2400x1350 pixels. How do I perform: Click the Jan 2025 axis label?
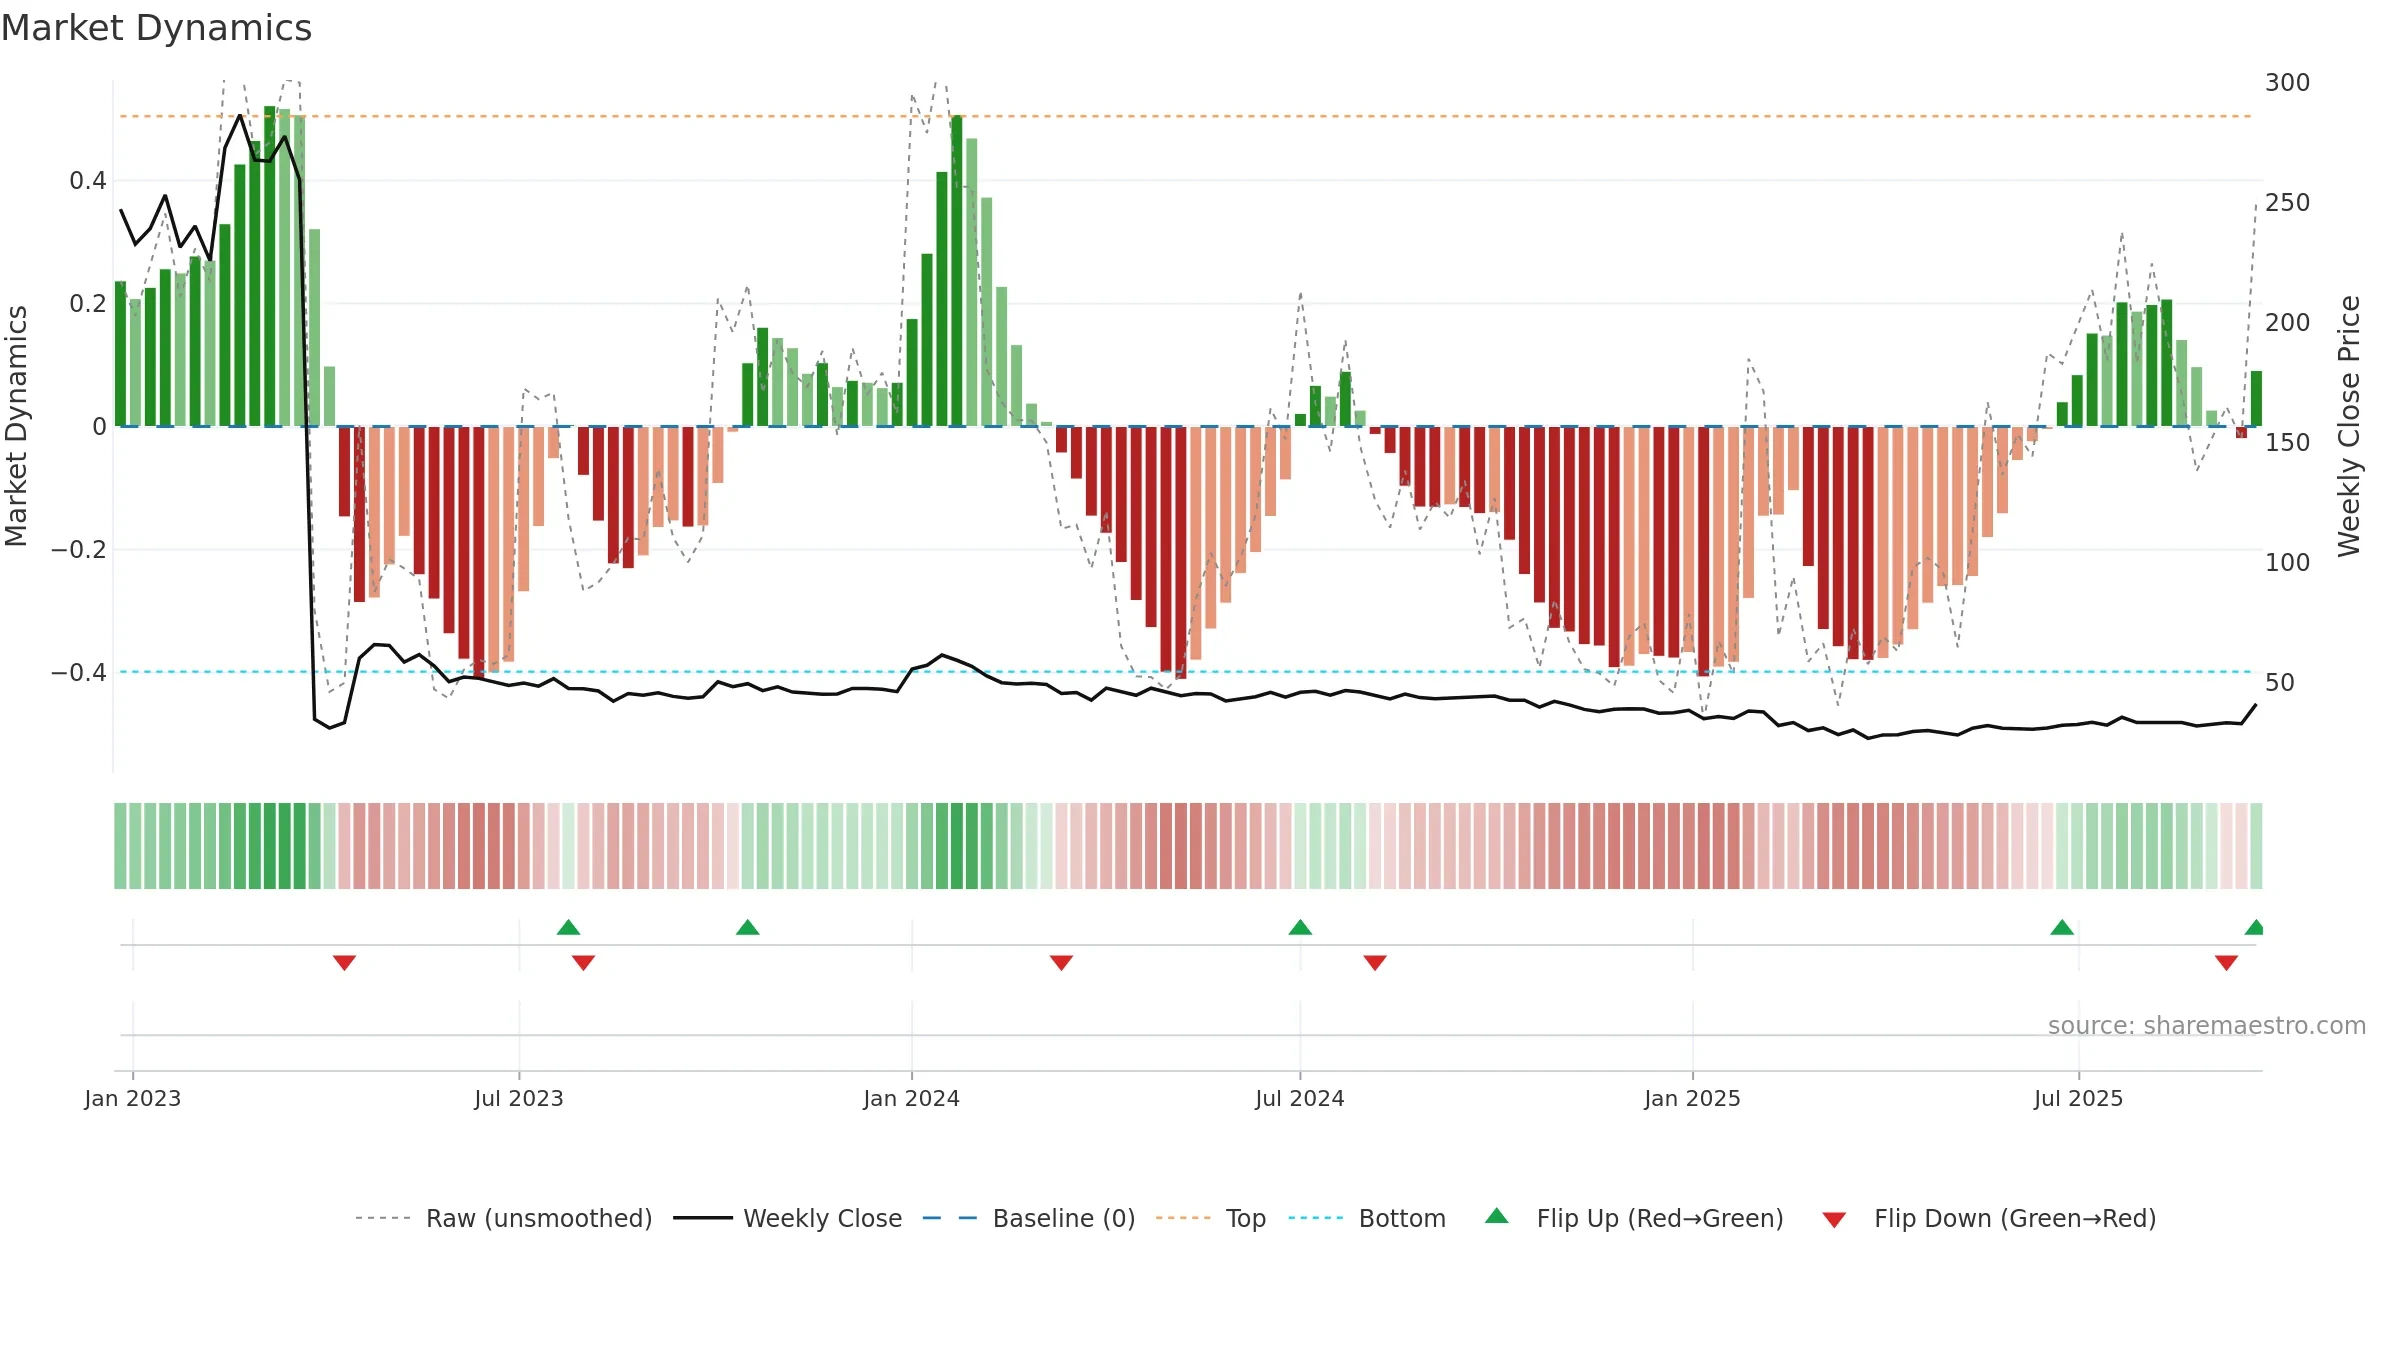pos(1693,1098)
